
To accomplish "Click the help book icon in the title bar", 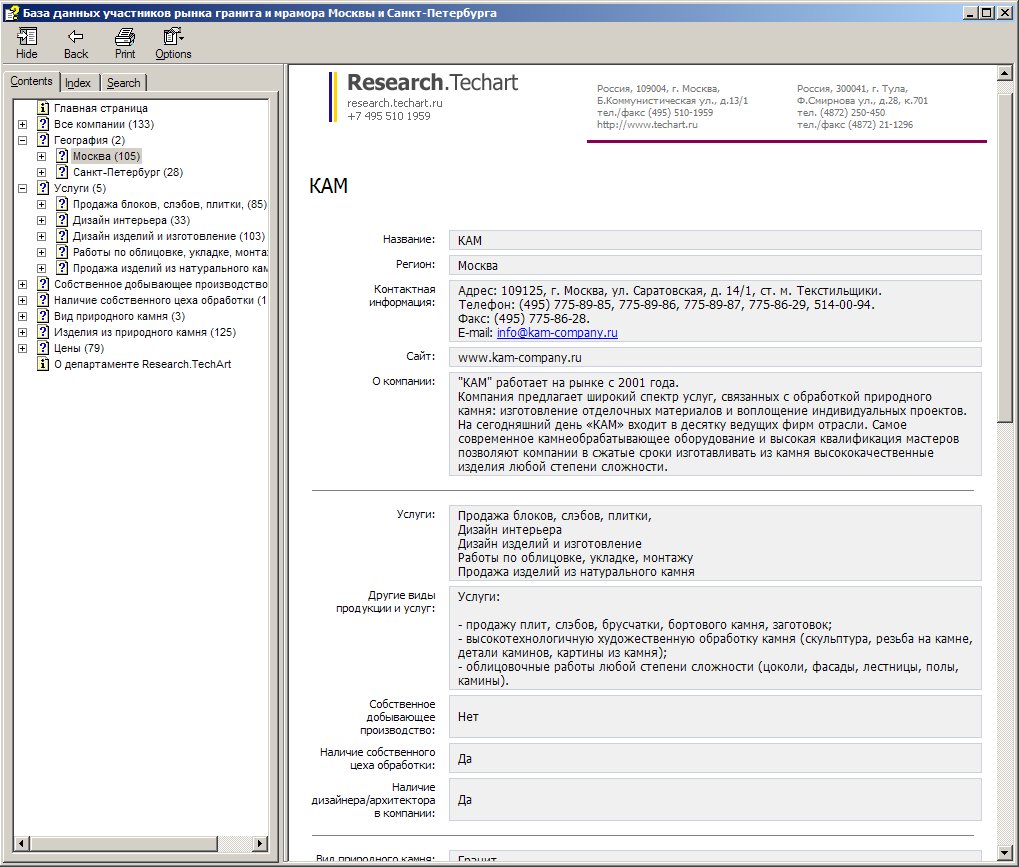I will tap(11, 12).
